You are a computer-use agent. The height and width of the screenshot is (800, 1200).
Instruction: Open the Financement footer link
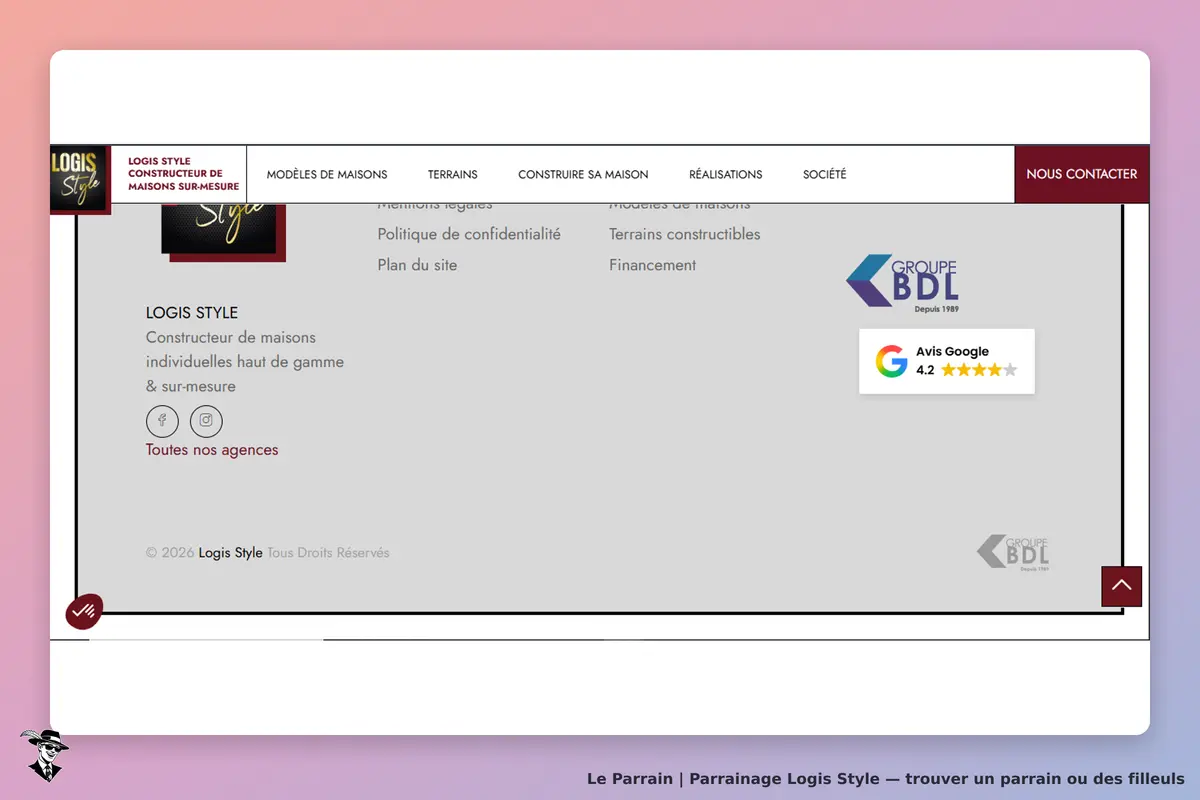pyautogui.click(x=653, y=265)
